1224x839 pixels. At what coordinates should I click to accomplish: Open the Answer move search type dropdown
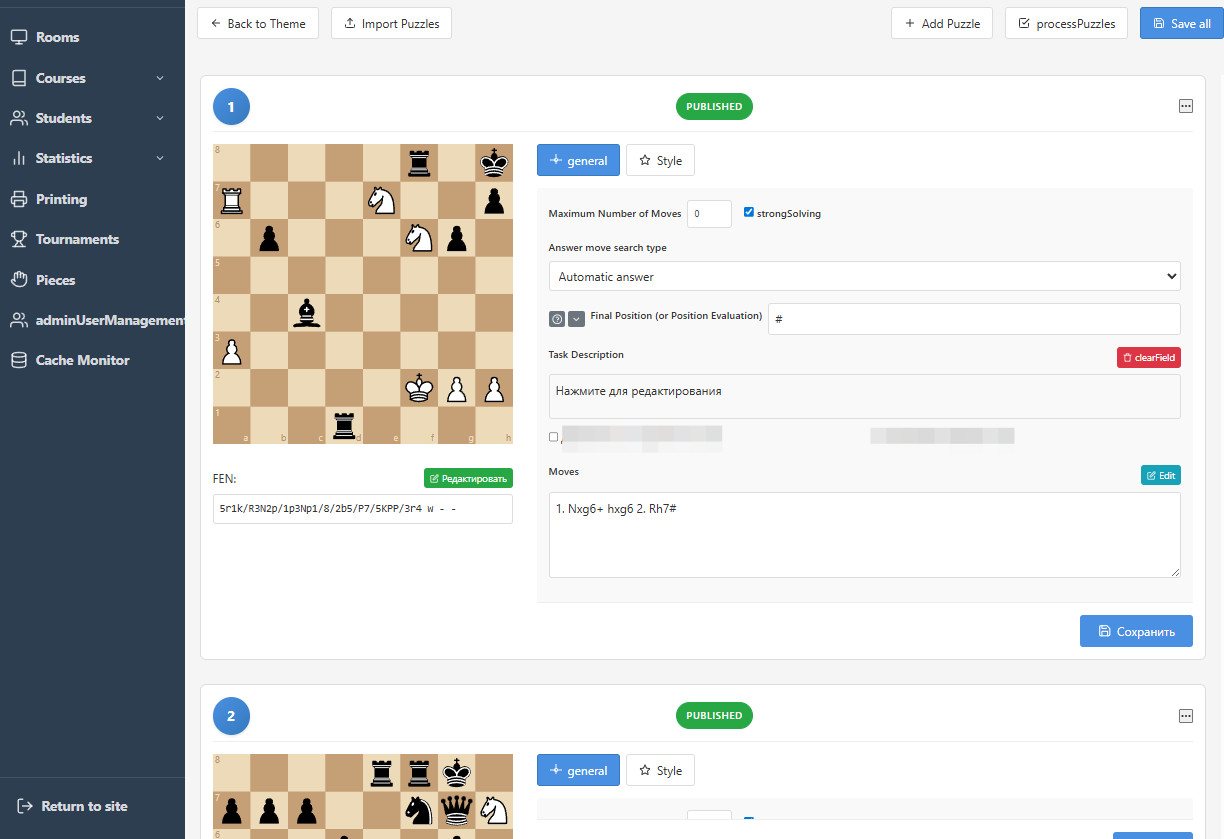864,276
